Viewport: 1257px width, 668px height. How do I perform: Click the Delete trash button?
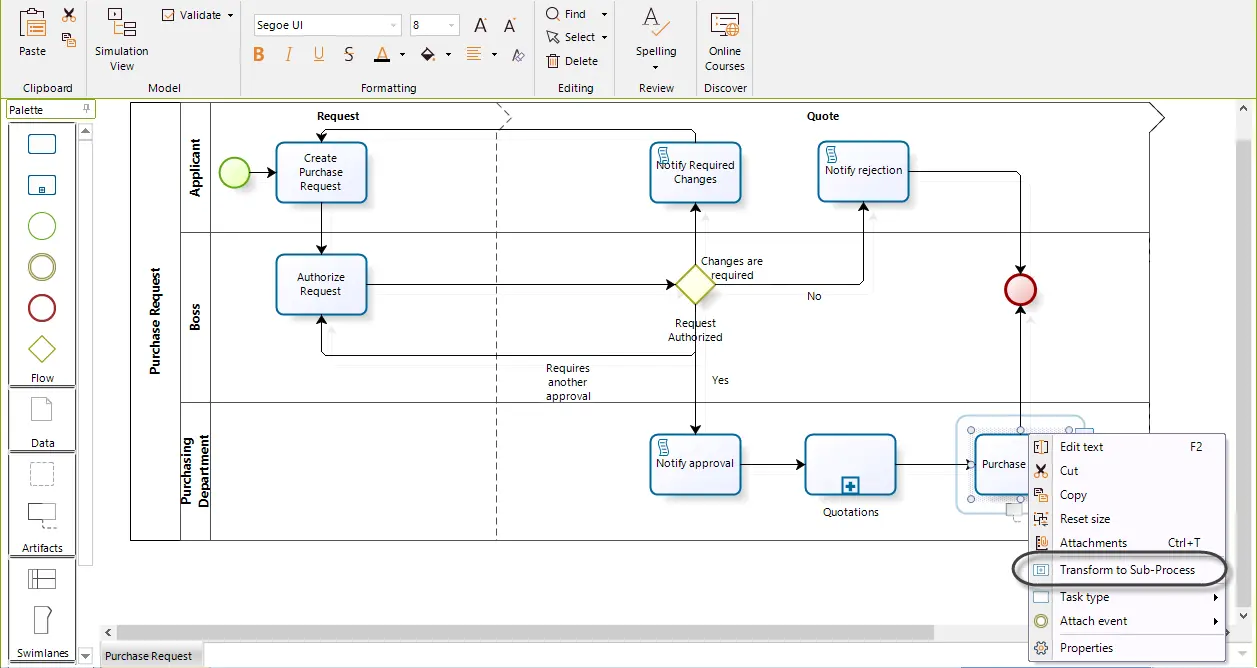pos(572,61)
